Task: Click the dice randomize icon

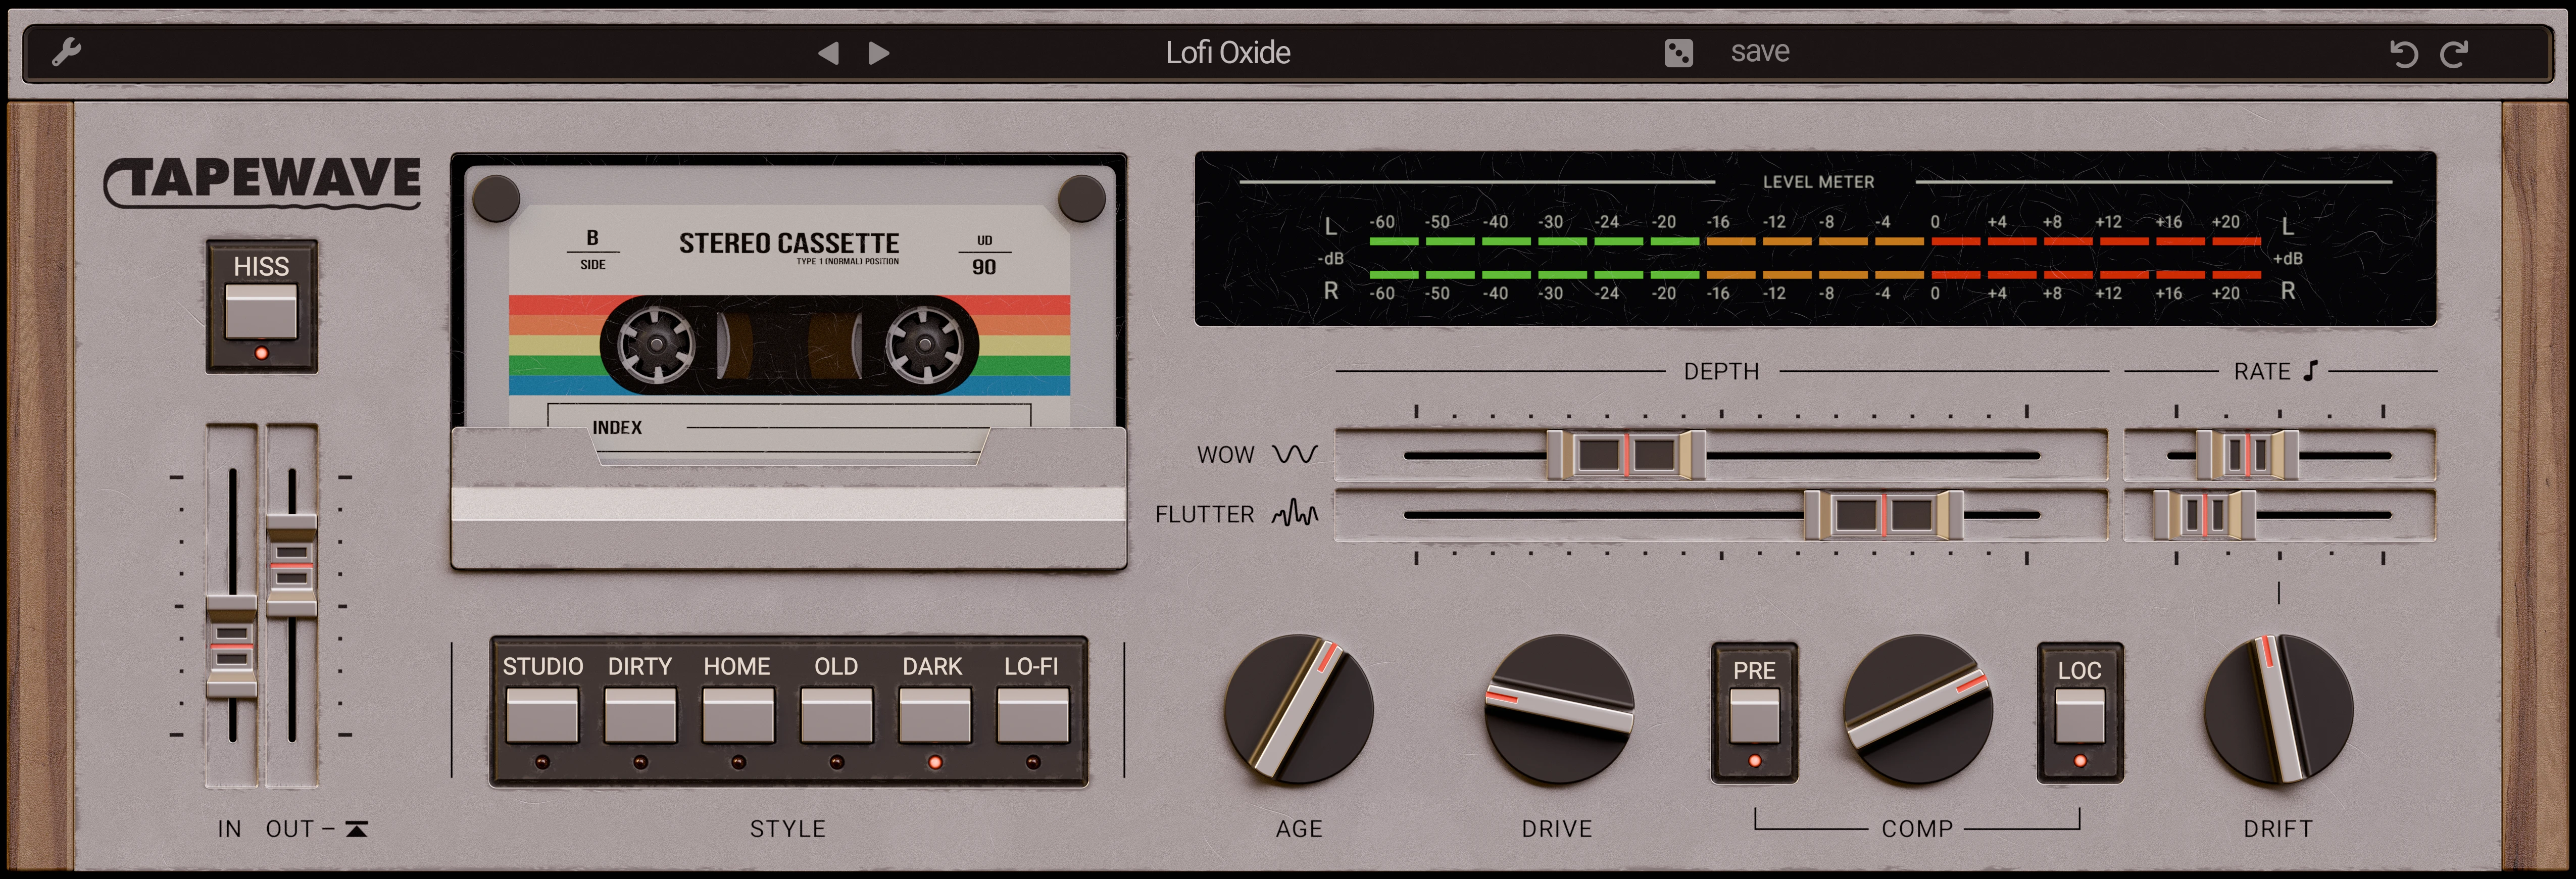Action: pyautogui.click(x=1678, y=53)
